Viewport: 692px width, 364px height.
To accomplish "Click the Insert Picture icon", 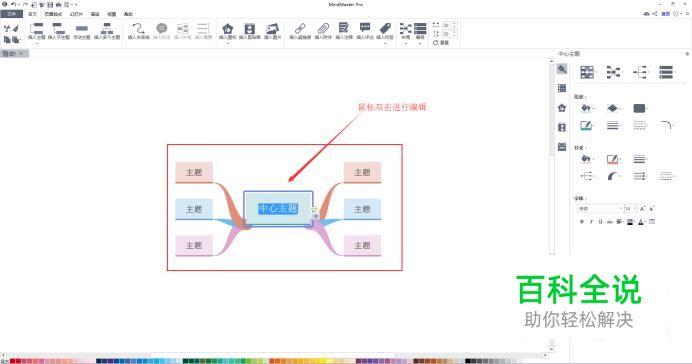I will pyautogui.click(x=272, y=29).
